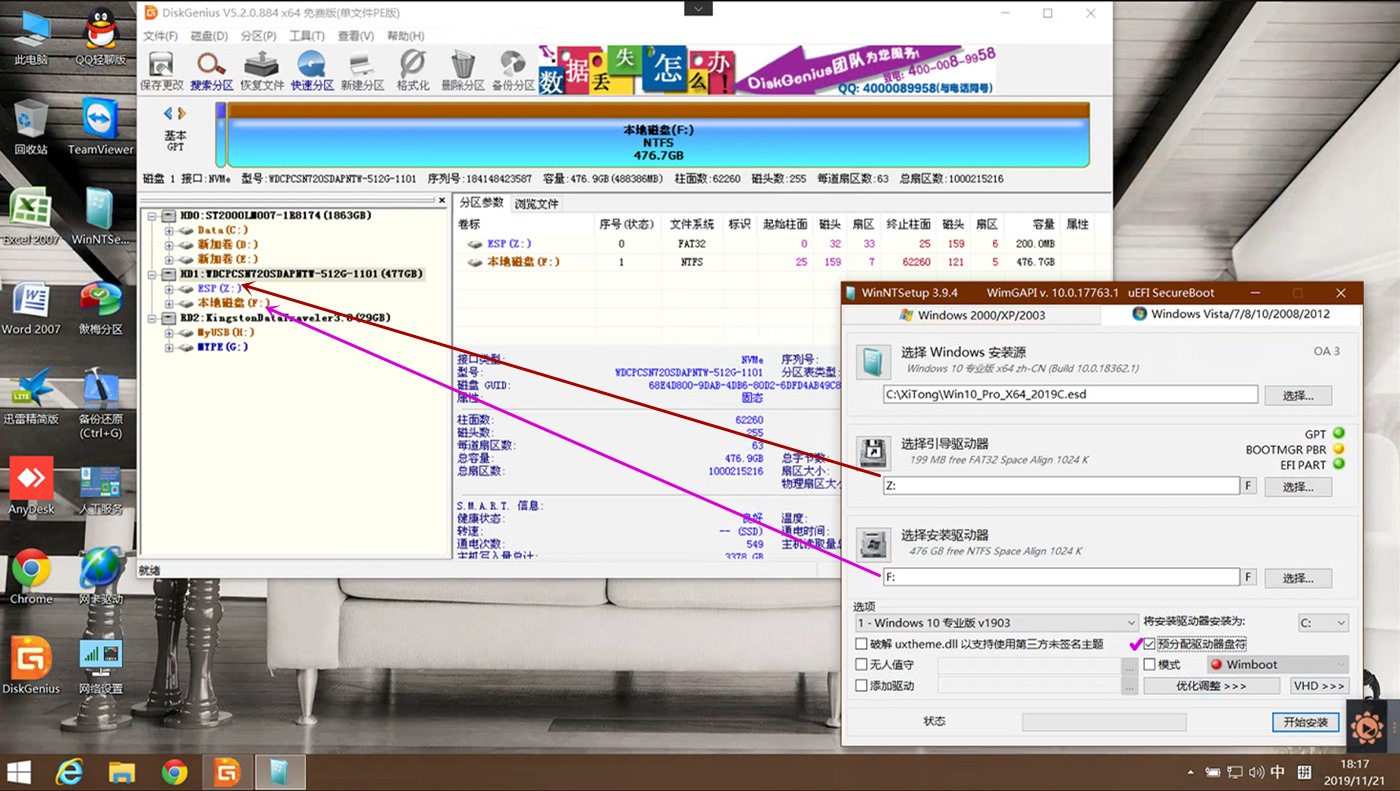Open the 工具(T) menu
This screenshot has height=791, width=1400.
[x=307, y=36]
